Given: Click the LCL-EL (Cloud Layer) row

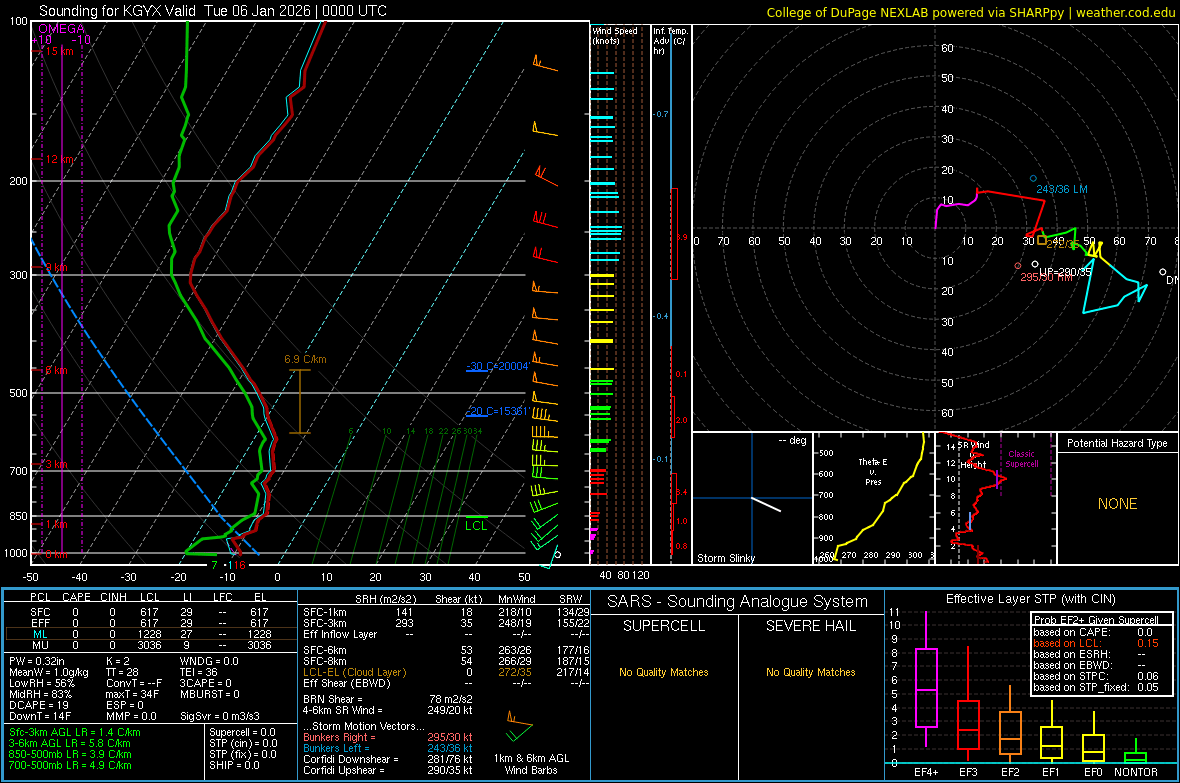Looking at the screenshot, I should pos(446,672).
